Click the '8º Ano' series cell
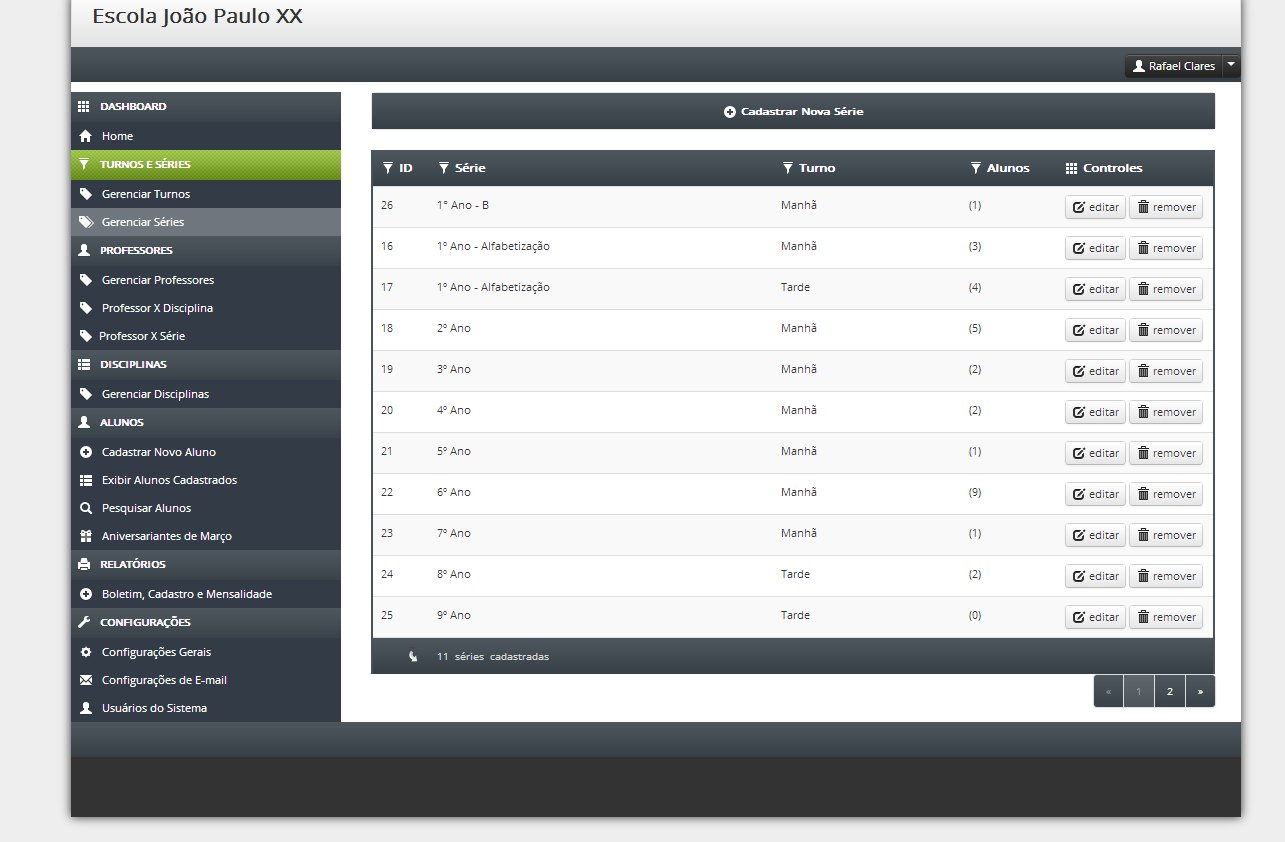 click(x=454, y=574)
